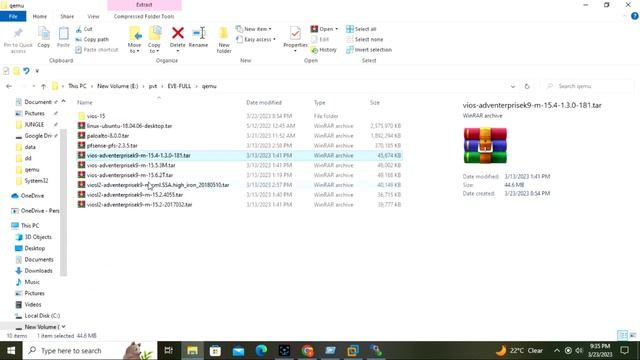640x360 pixels.
Task: Select vios-adventerprisek9-m-15.5.3M.tar file
Action: point(131,165)
